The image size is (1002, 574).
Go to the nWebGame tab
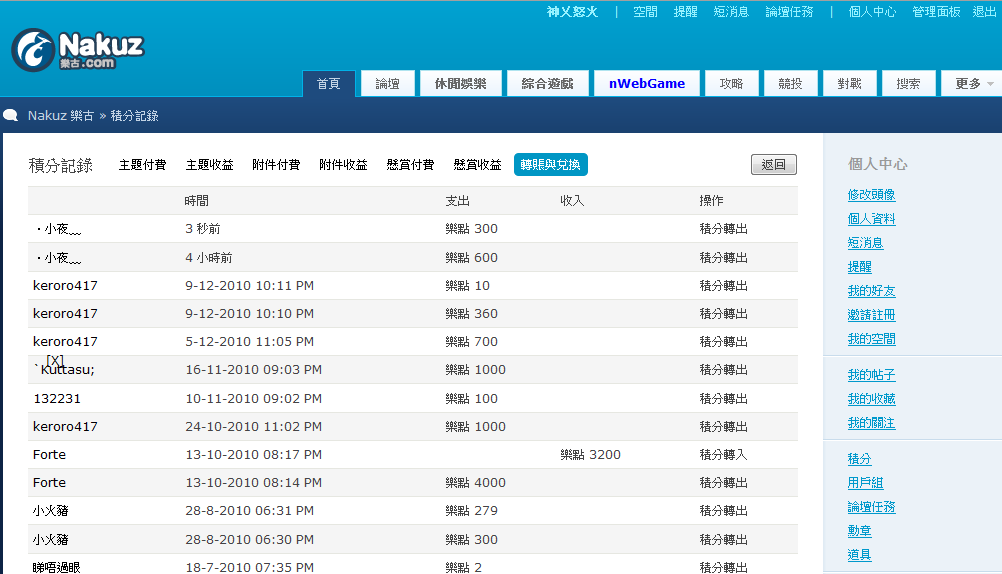646,84
